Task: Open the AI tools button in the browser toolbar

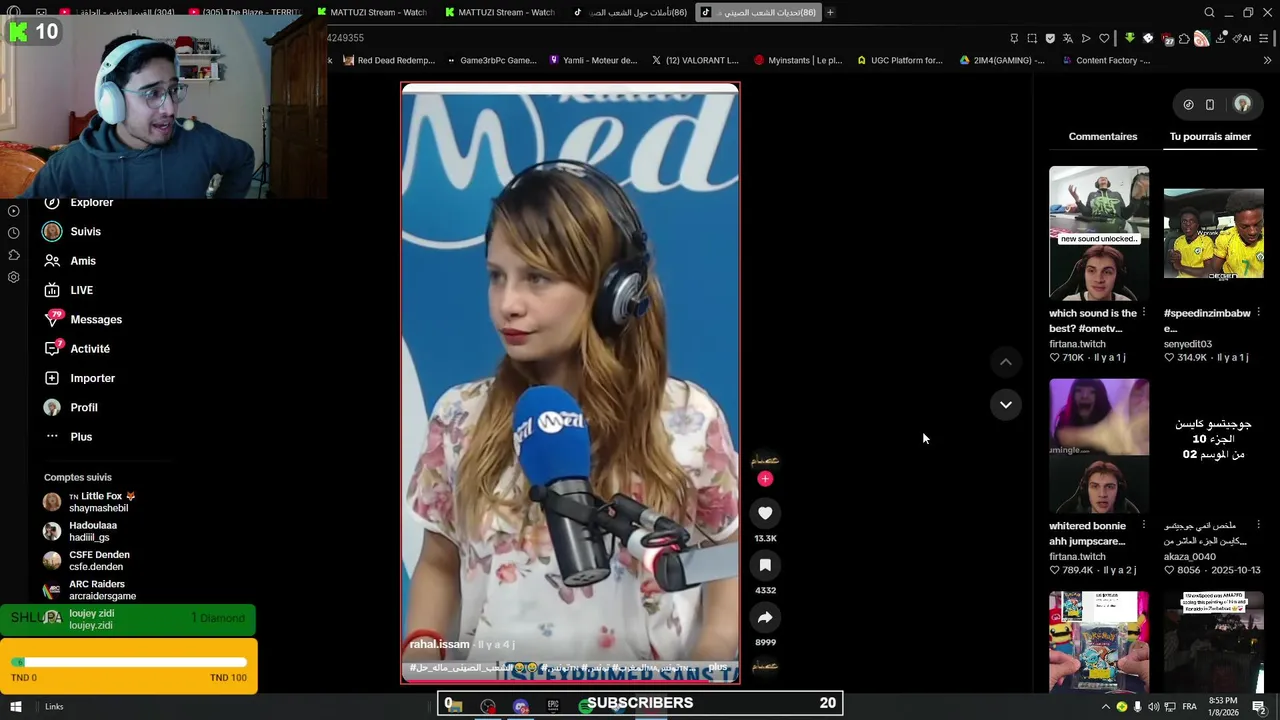Action: tap(1243, 38)
